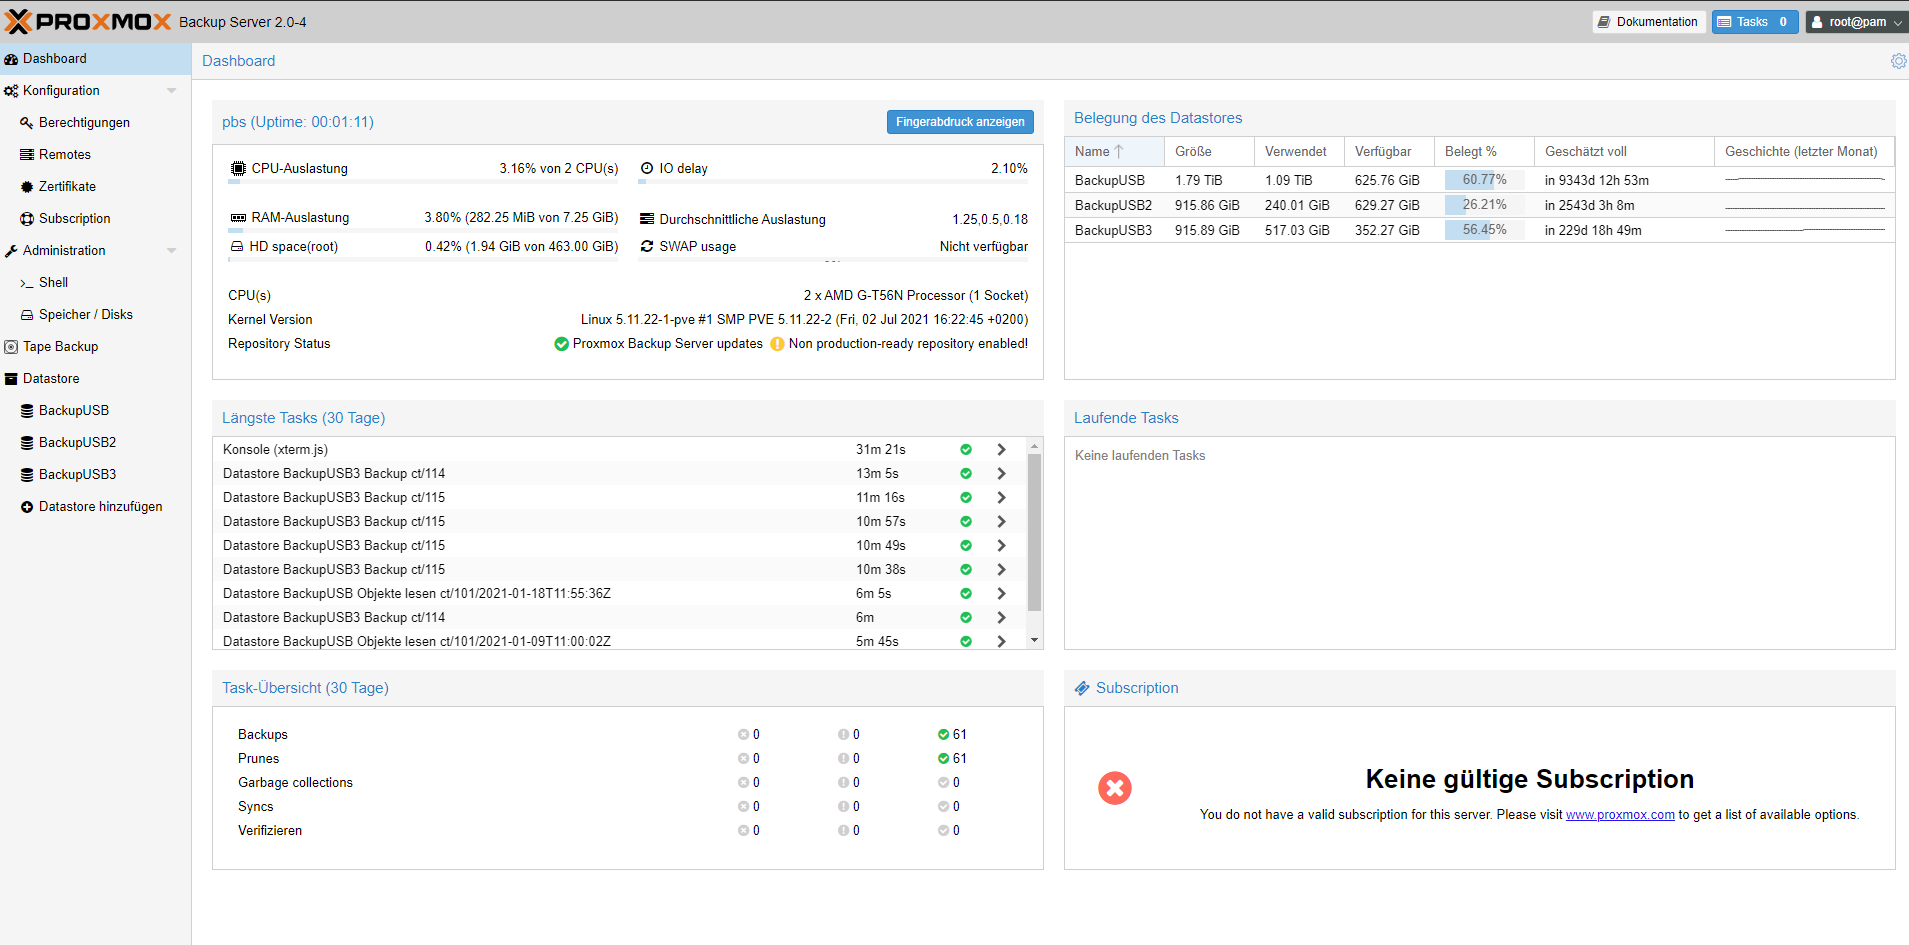Open the Dashboard menu item
Image resolution: width=1909 pixels, height=945 pixels.
click(x=96, y=59)
